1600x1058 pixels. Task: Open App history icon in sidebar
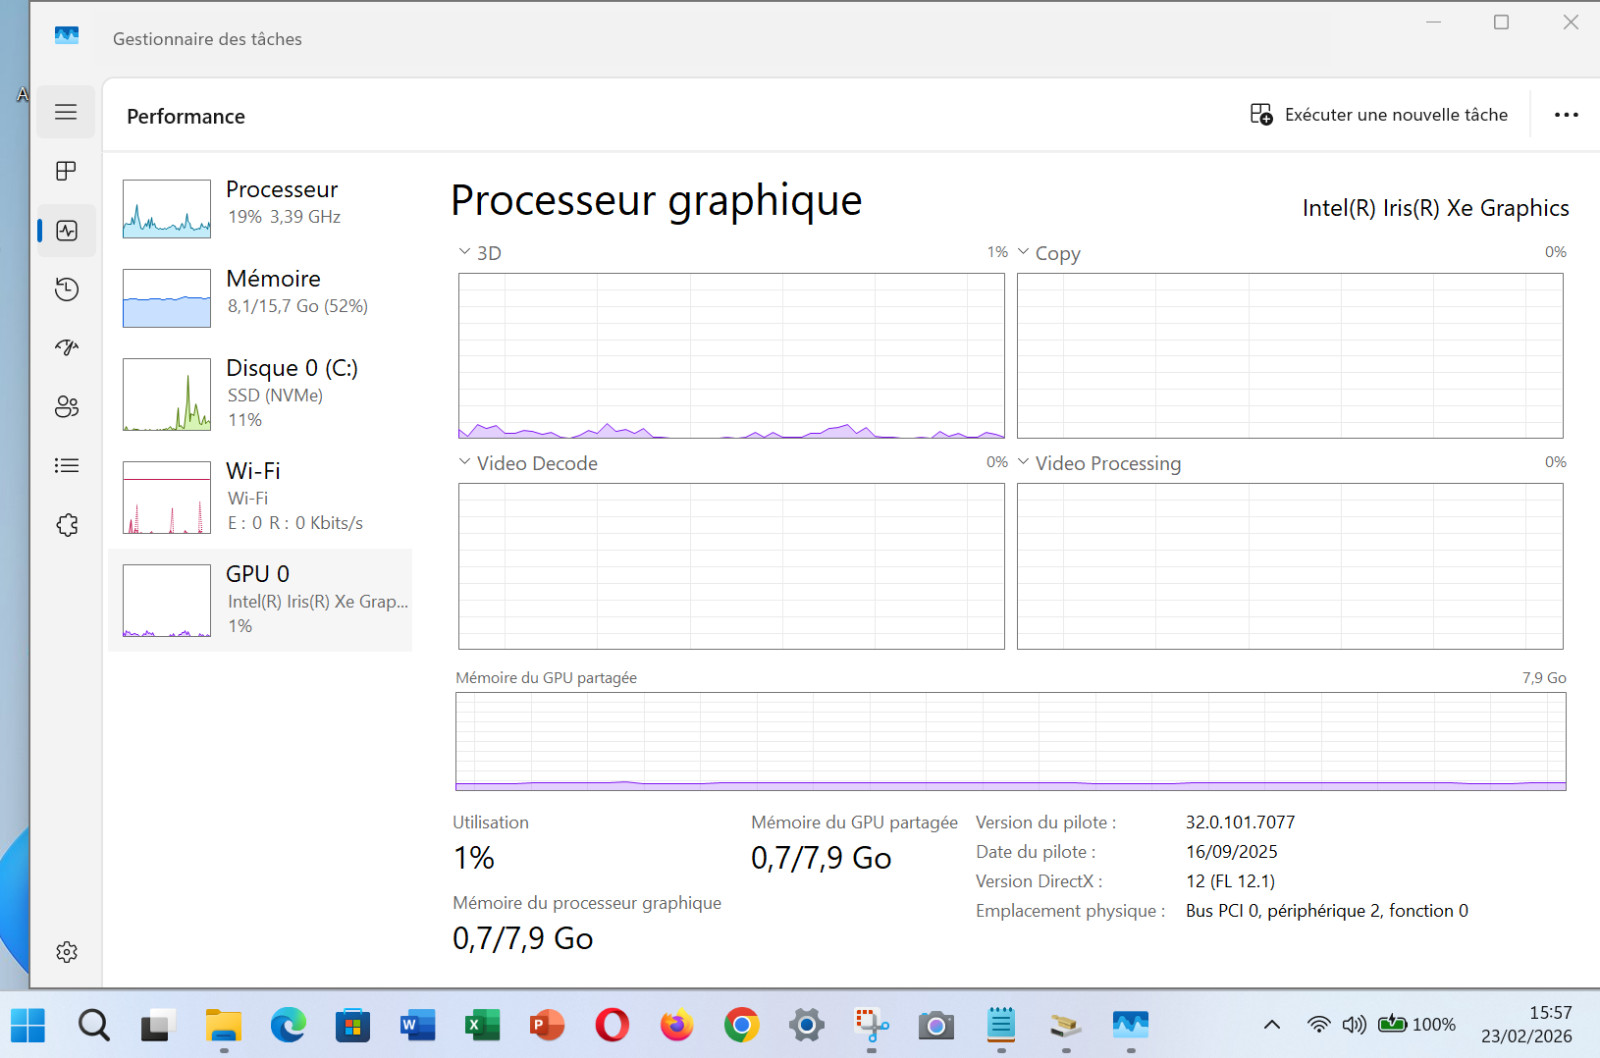[66, 289]
